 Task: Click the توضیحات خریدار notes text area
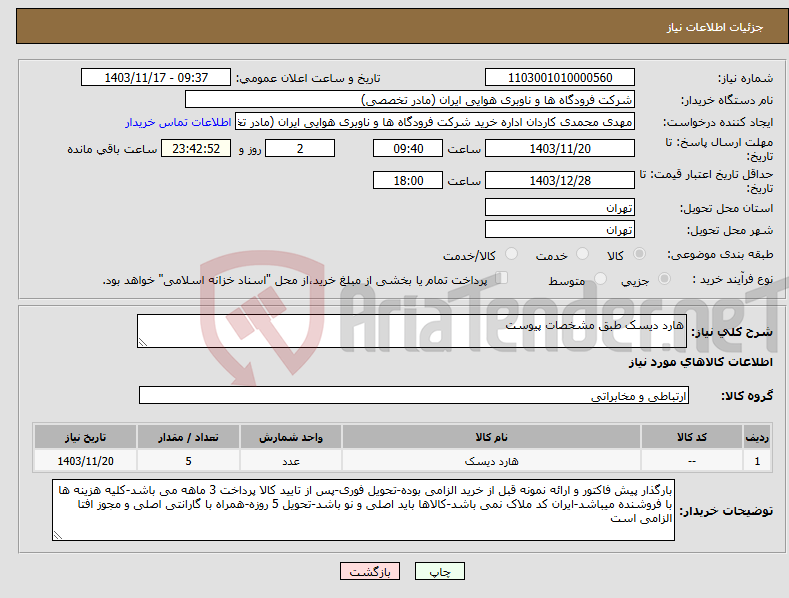(363, 510)
